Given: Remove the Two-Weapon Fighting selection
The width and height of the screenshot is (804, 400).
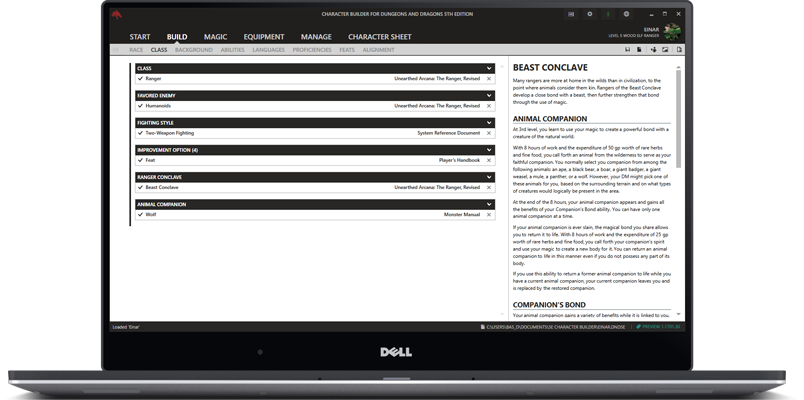Looking at the screenshot, I should 489,133.
